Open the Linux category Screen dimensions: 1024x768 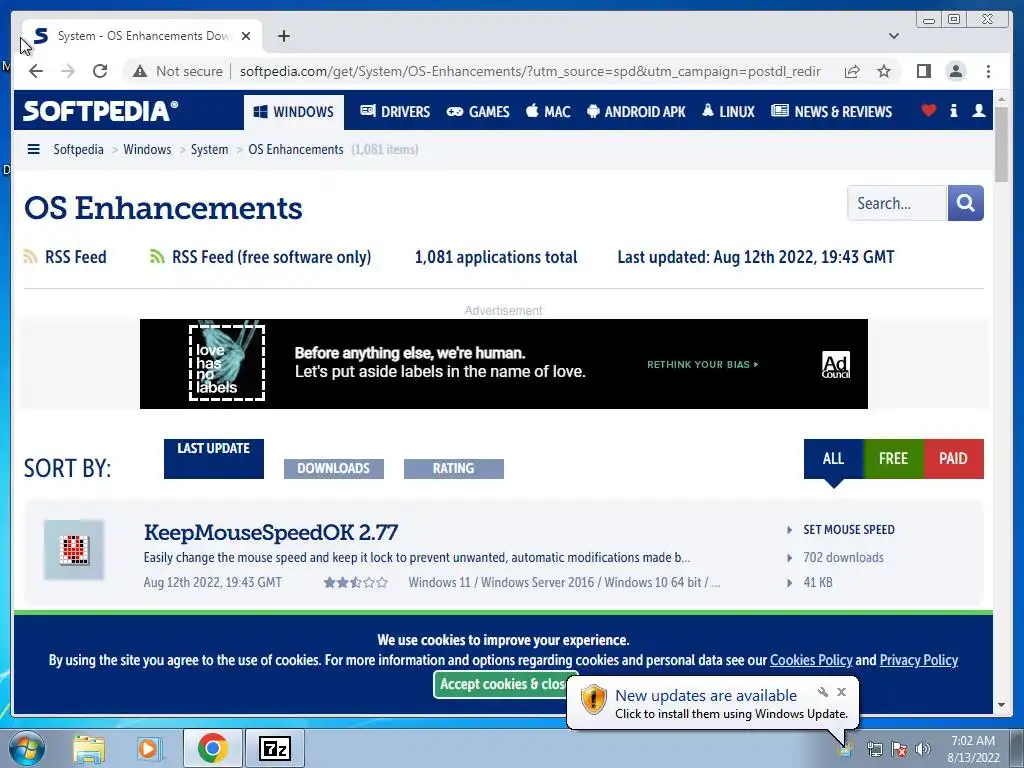[x=728, y=112]
